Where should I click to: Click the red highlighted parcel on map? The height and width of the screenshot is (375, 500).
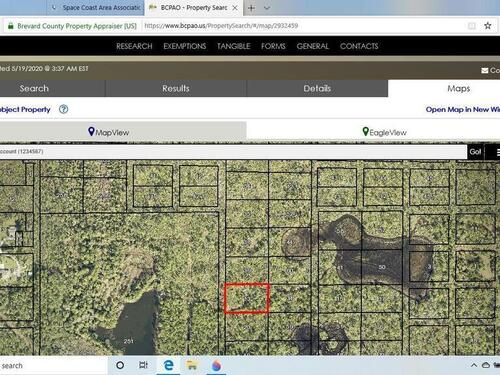pyautogui.click(x=247, y=298)
